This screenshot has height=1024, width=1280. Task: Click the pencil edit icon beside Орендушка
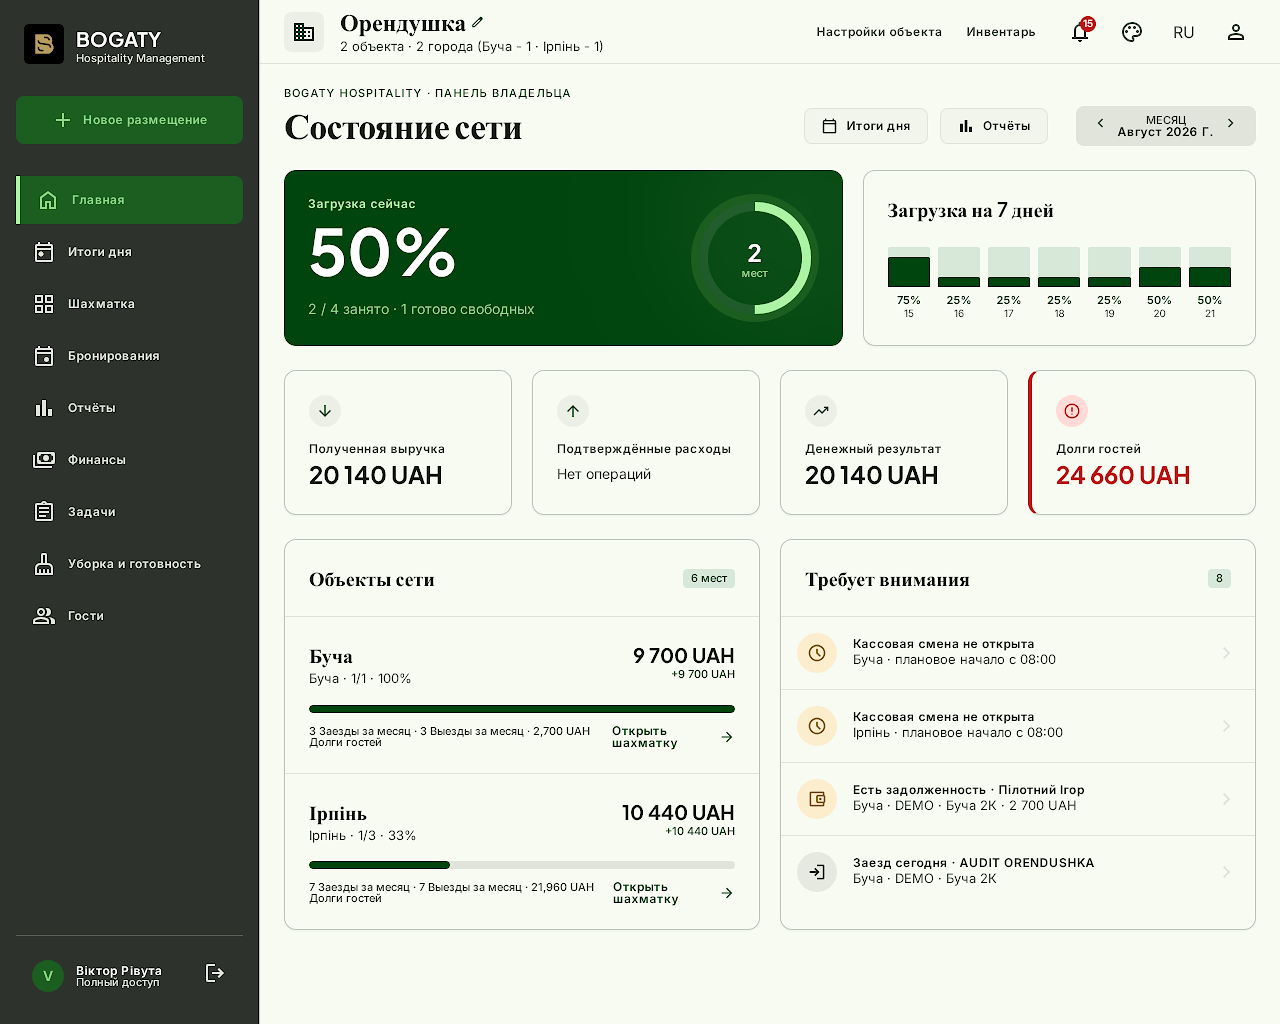pyautogui.click(x=477, y=22)
